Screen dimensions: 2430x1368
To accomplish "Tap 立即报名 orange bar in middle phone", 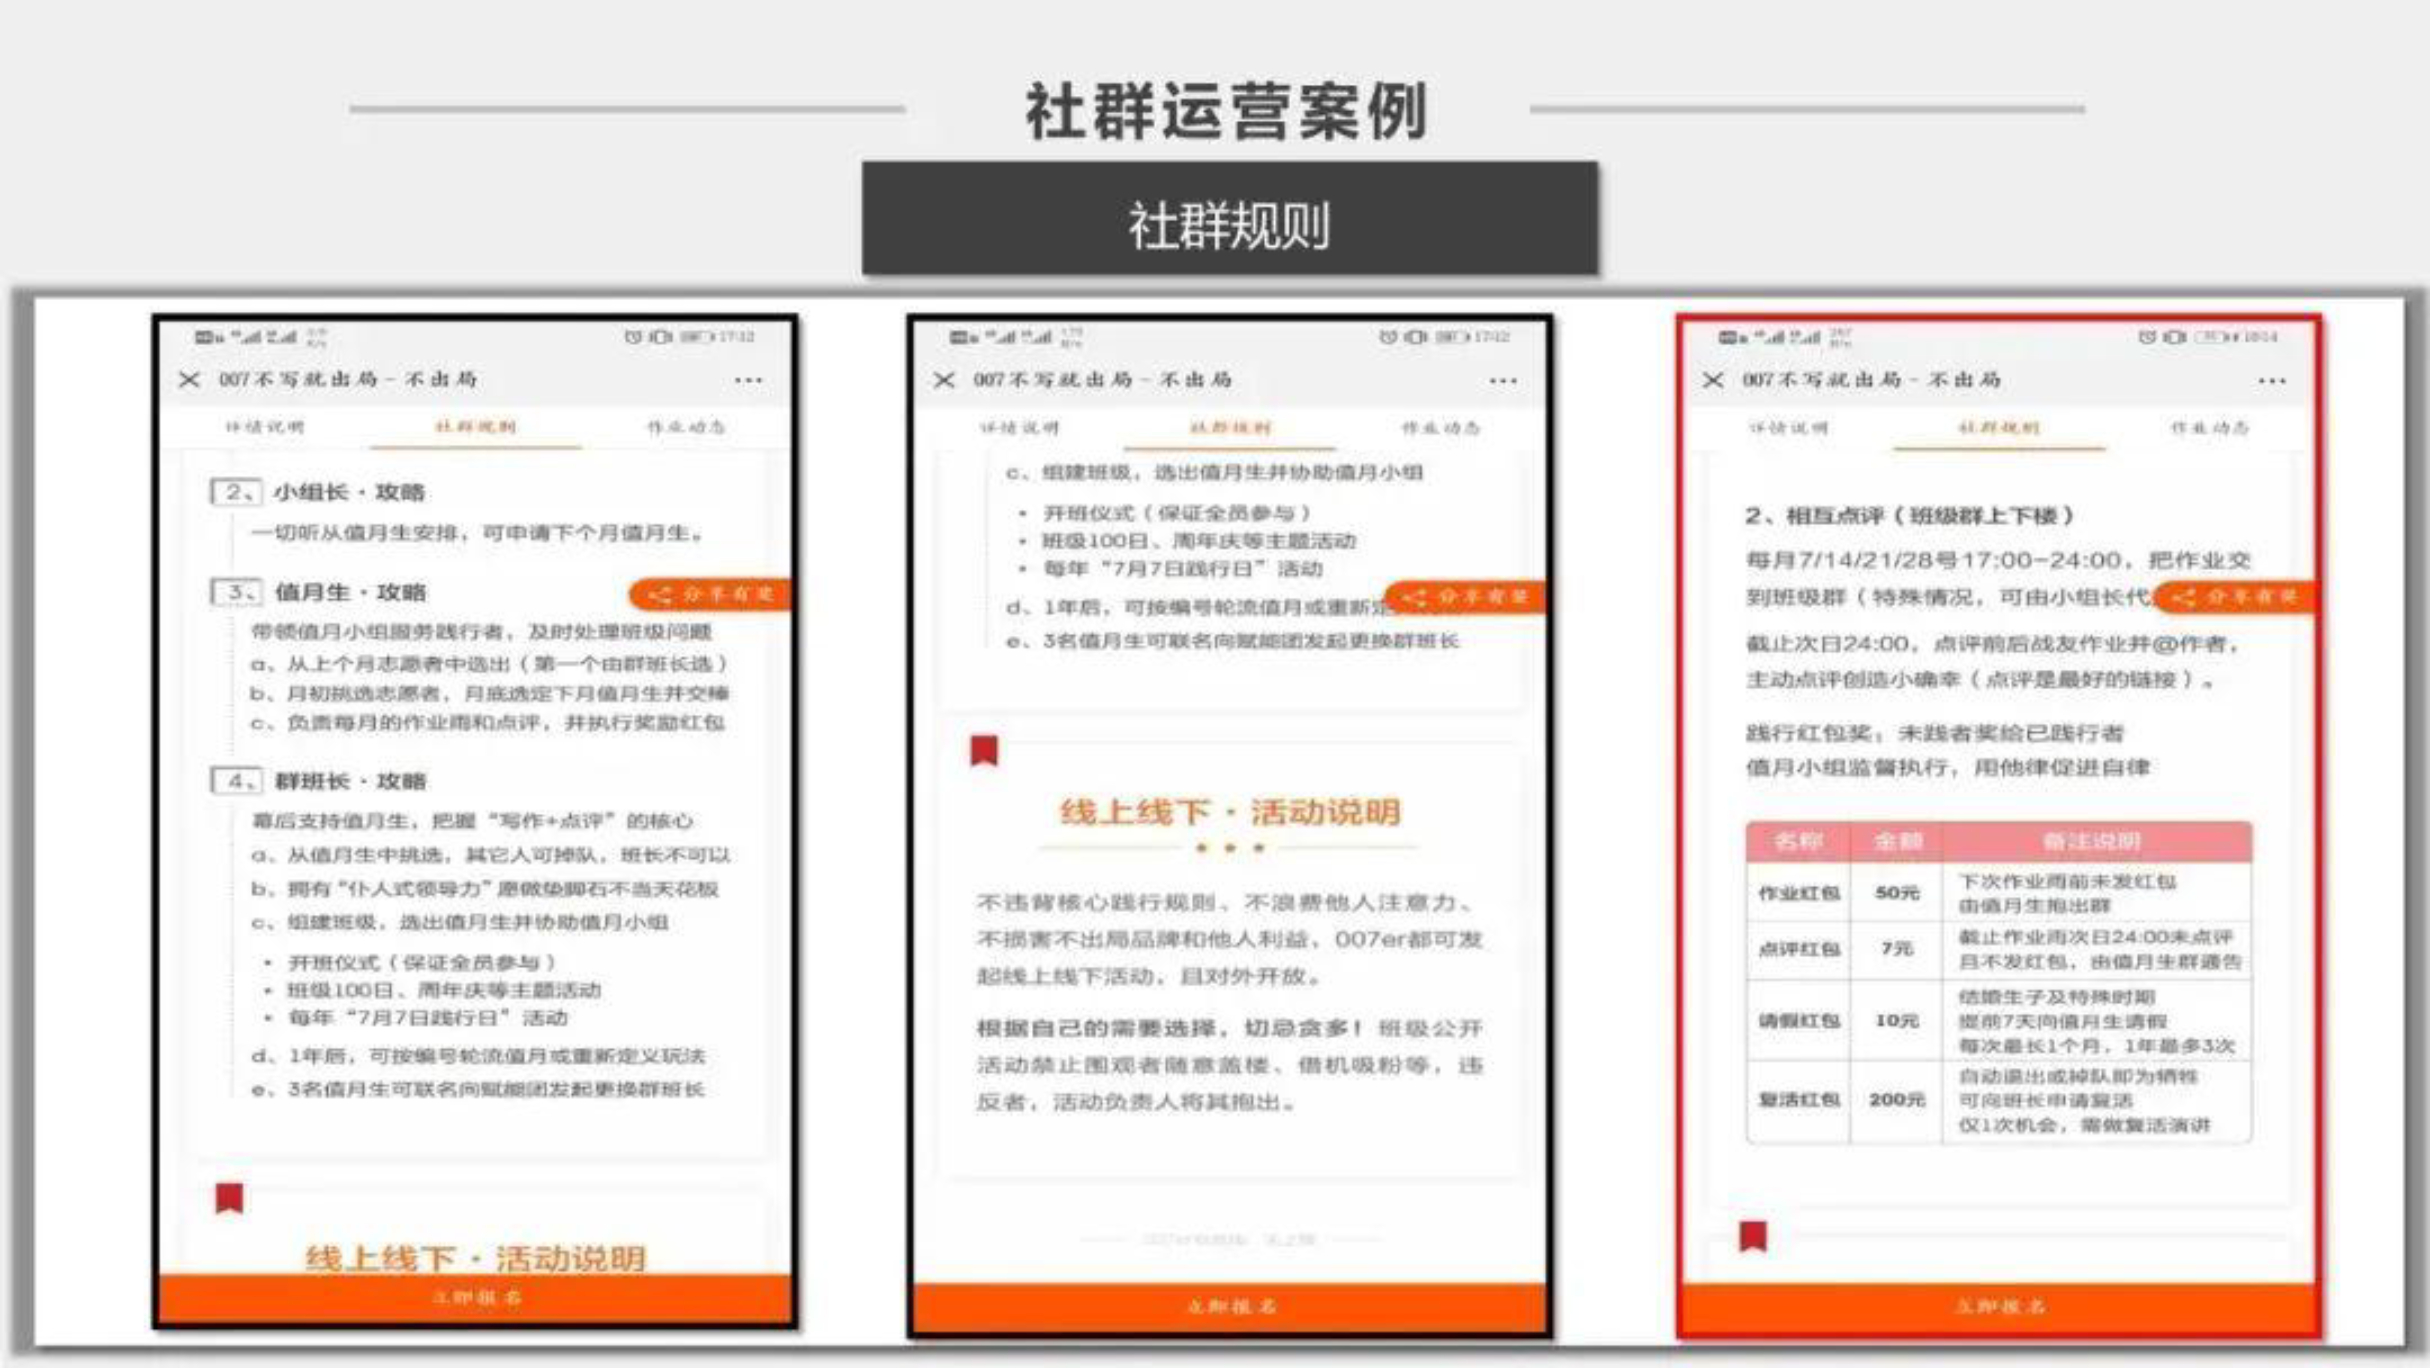I will click(1230, 1307).
